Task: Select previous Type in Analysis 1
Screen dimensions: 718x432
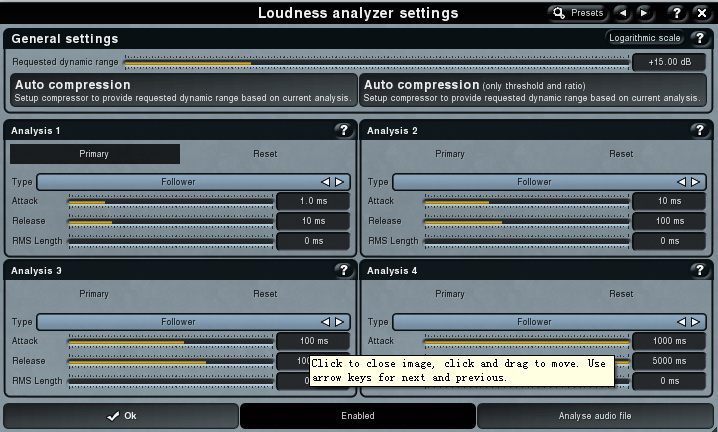Action: (326, 182)
